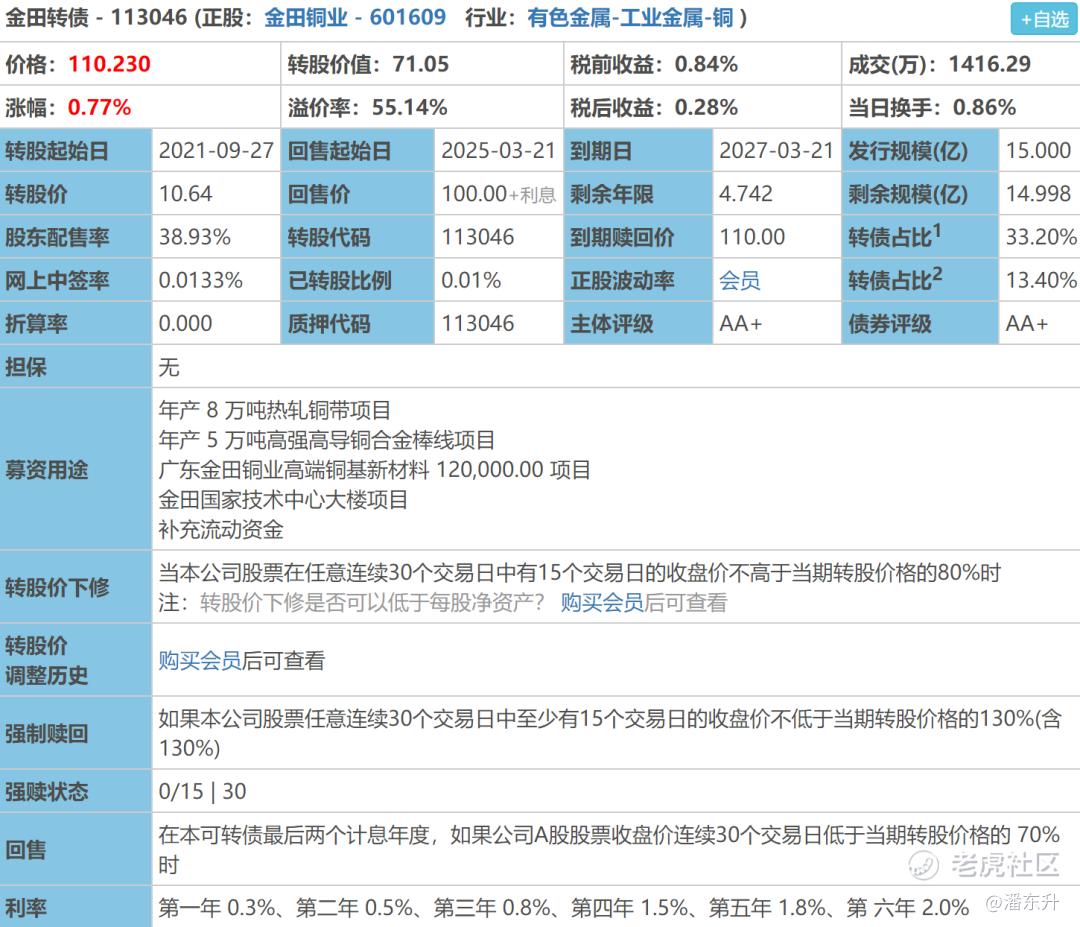Click the 转股价值 value 71.05
1080x927 pixels.
421,64
